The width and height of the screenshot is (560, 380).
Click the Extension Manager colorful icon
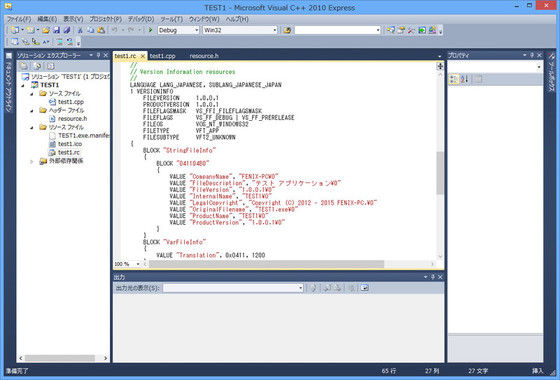[432, 30]
